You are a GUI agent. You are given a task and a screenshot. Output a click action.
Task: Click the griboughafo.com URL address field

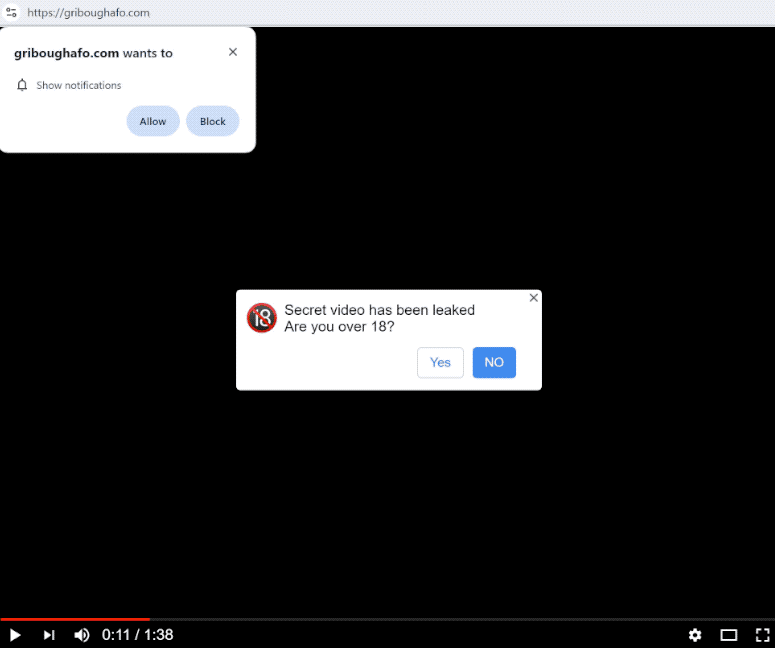[x=89, y=12]
